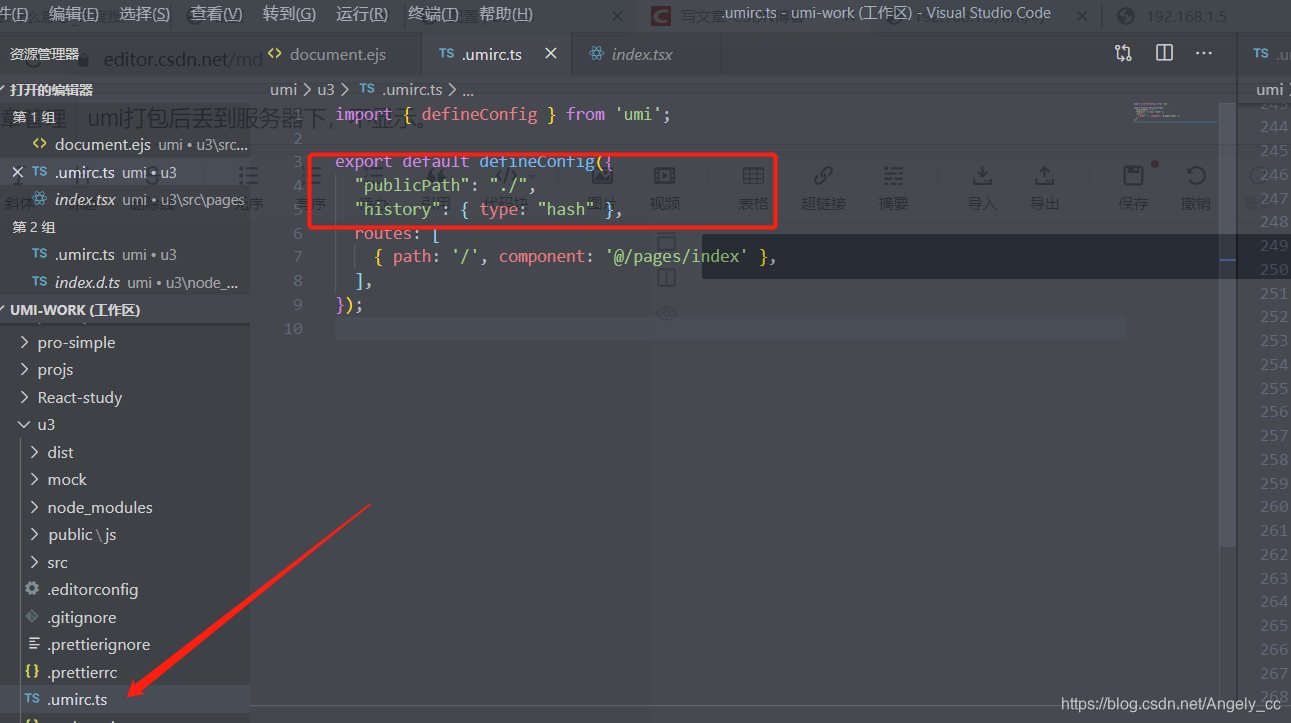Open the 选择(S) menu
Screen dimensions: 1291x723
144,14
